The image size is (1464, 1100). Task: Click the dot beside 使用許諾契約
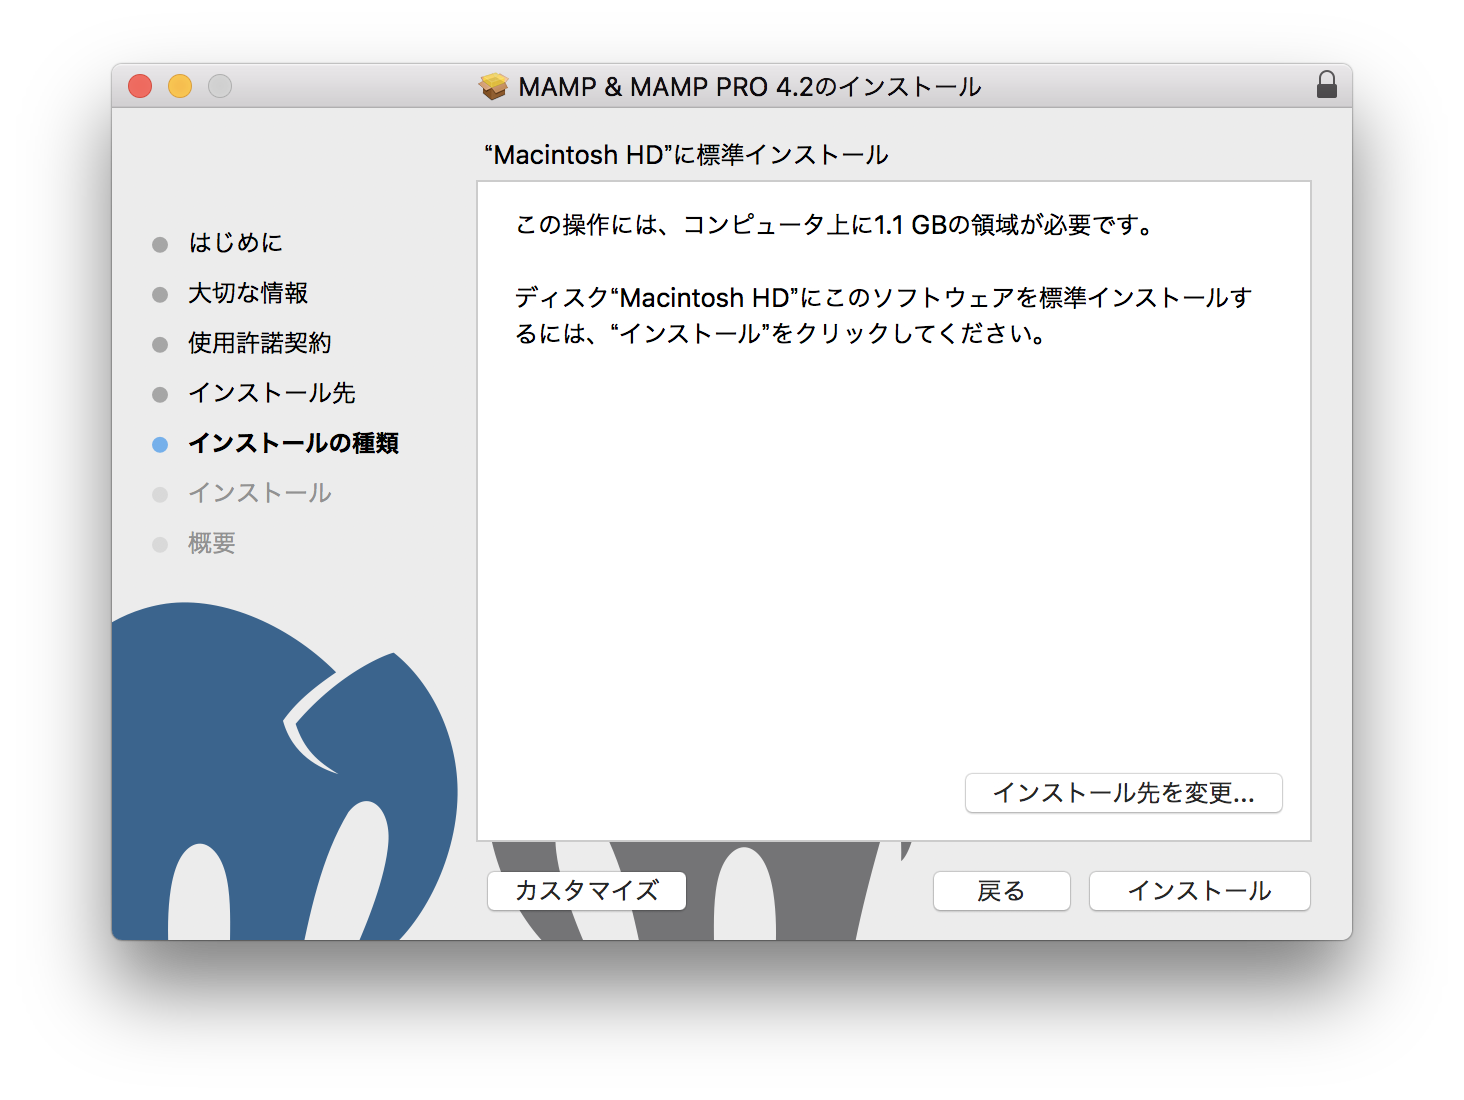coord(160,343)
